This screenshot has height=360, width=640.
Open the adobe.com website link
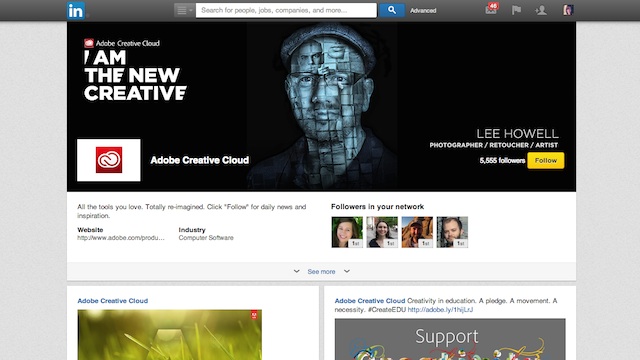(x=121, y=238)
